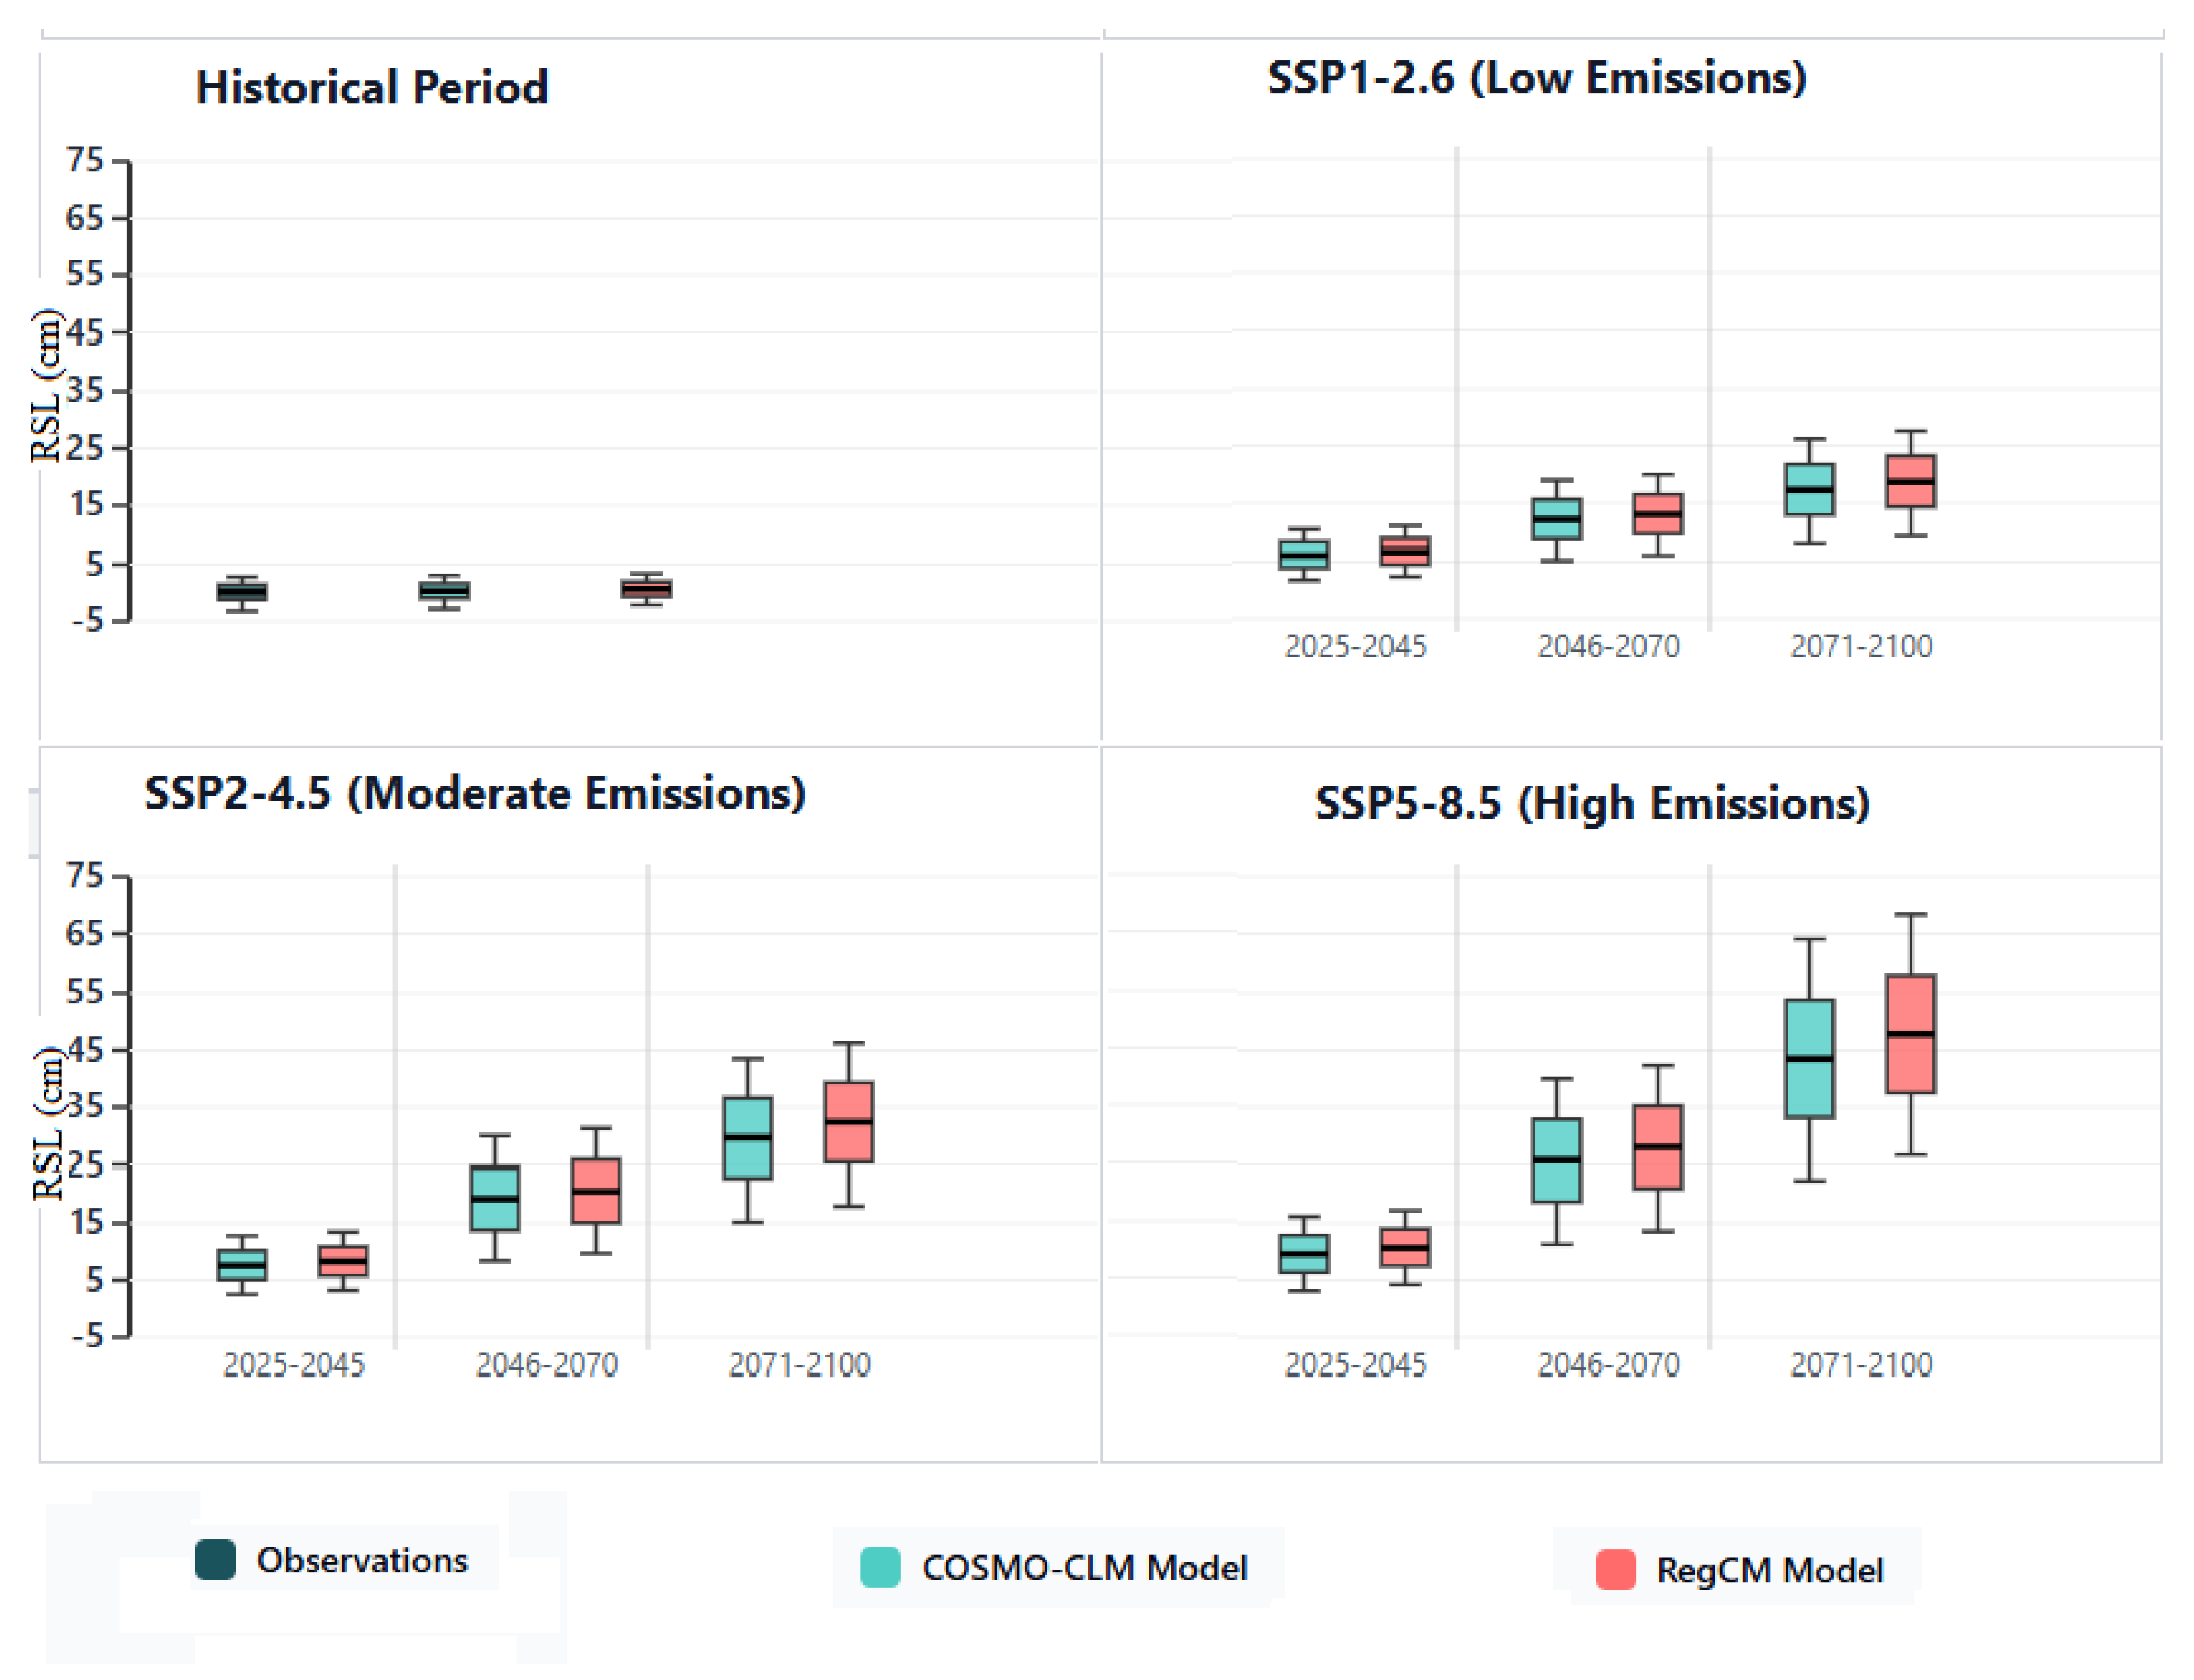Click COSMO-CLM 2071-2100 box in SSP5-8.5 panel
Image resolution: width=2194 pixels, height=1680 pixels.
[x=1809, y=1058]
